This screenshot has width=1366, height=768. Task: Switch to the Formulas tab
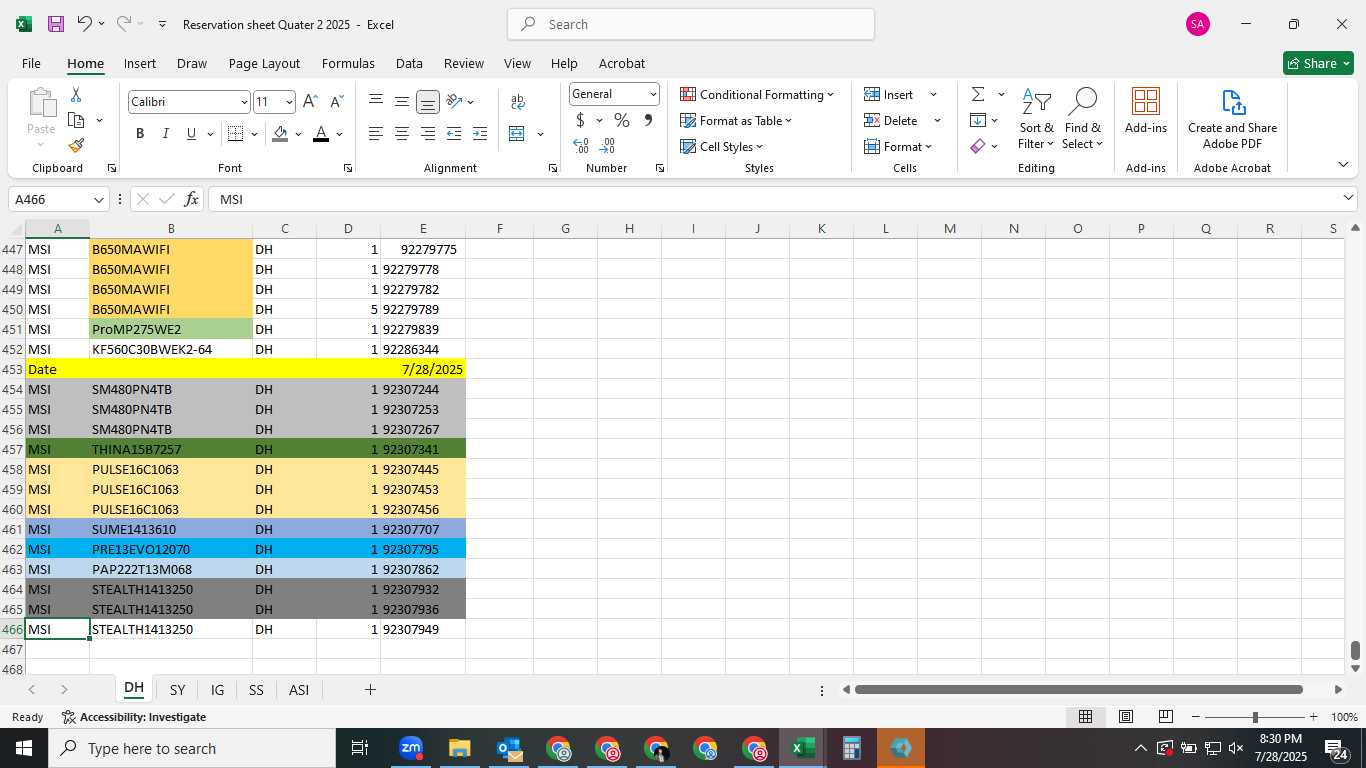pyautogui.click(x=348, y=63)
